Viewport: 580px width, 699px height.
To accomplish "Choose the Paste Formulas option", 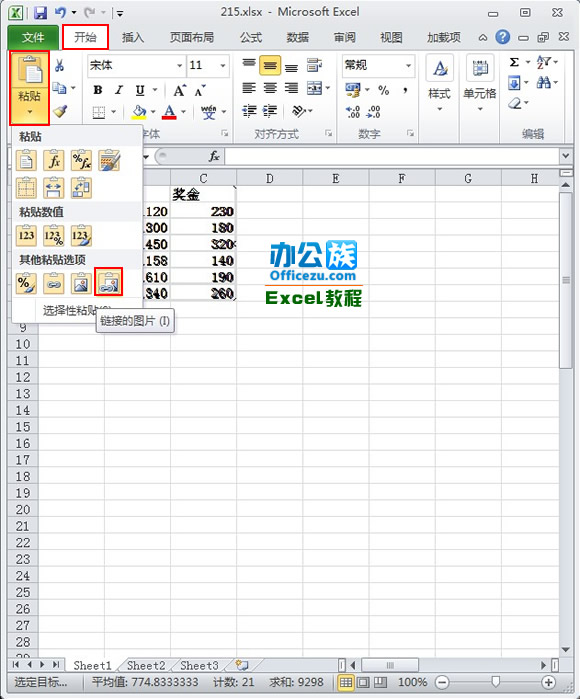I will point(54,161).
